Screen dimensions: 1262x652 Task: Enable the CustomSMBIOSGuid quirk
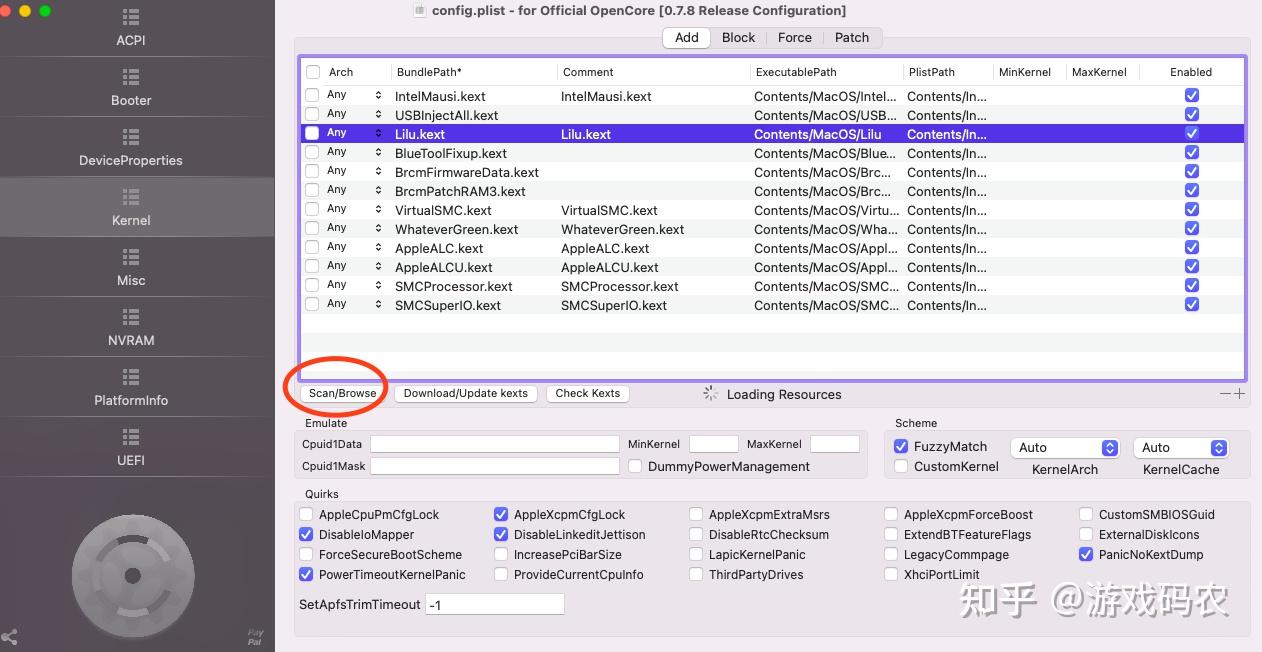1086,514
